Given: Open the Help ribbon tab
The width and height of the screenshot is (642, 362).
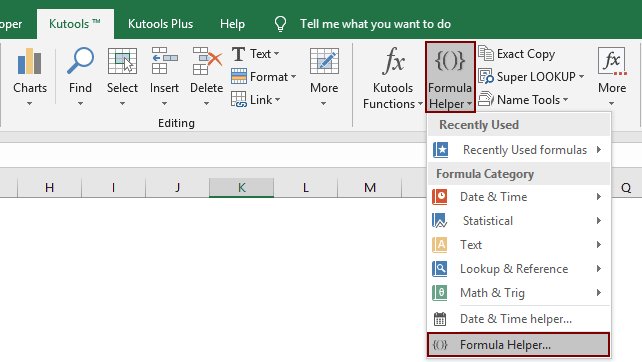Looking at the screenshot, I should coord(232,24).
